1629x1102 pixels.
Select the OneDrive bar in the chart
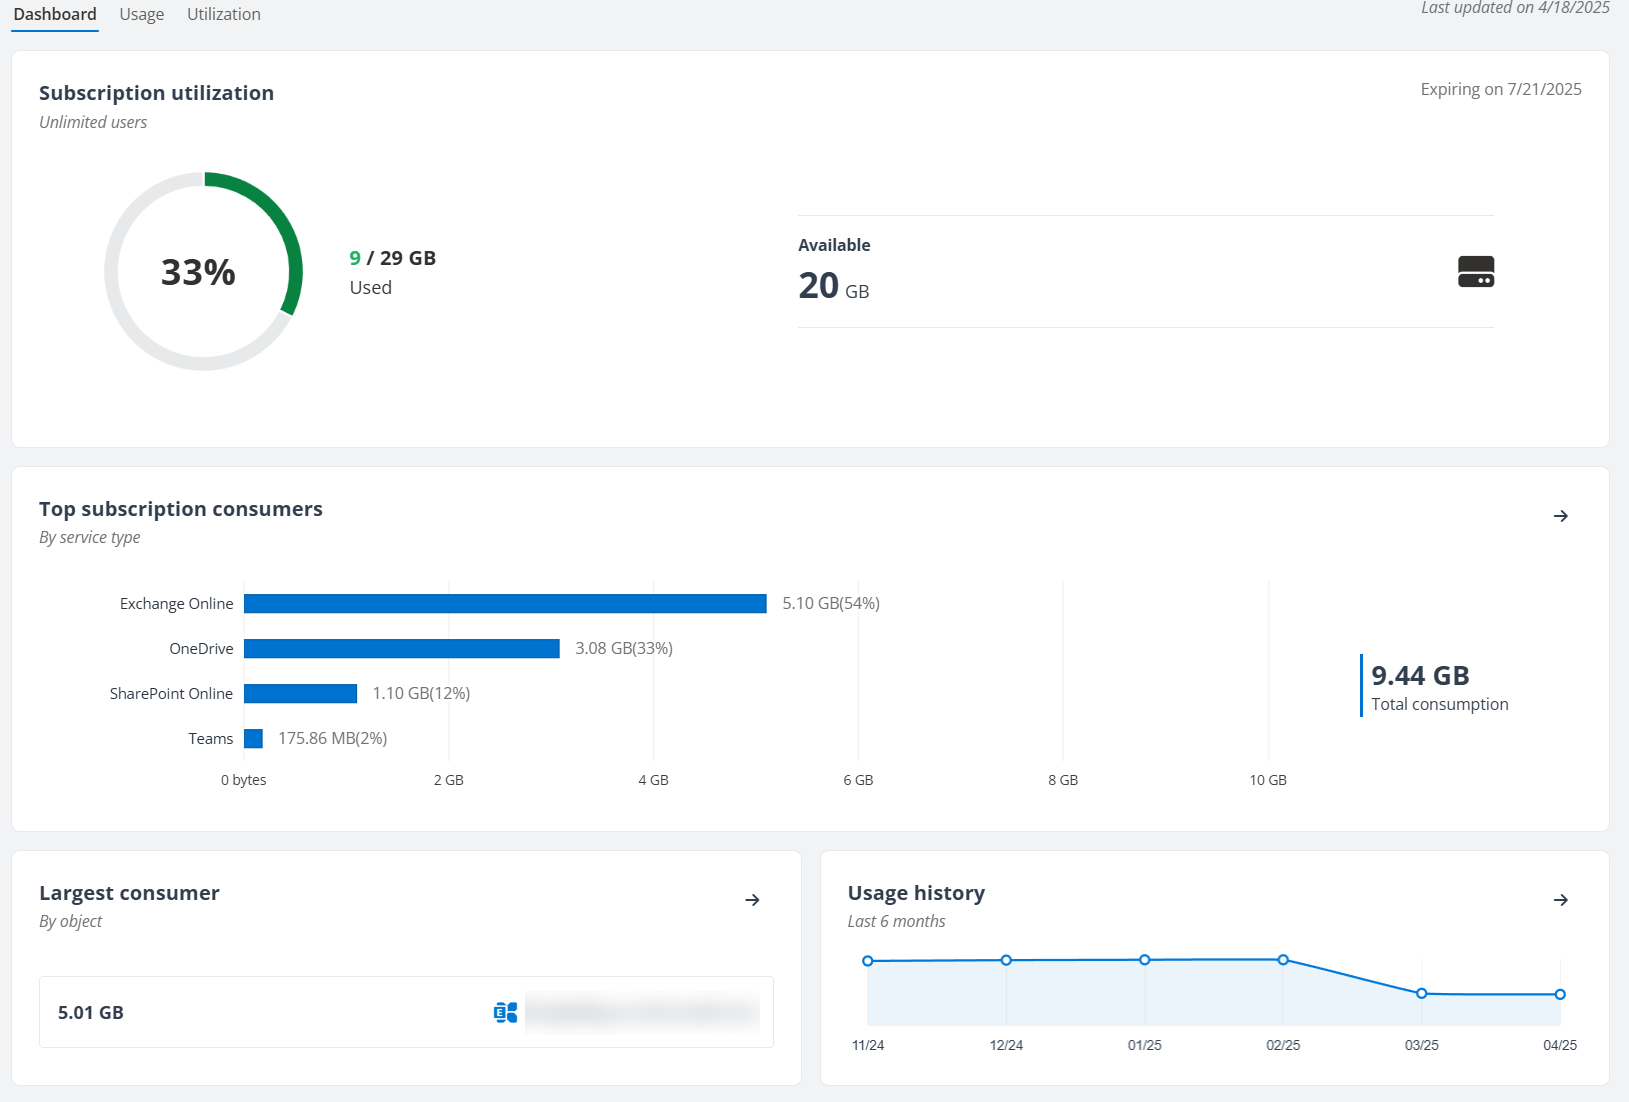click(x=400, y=648)
